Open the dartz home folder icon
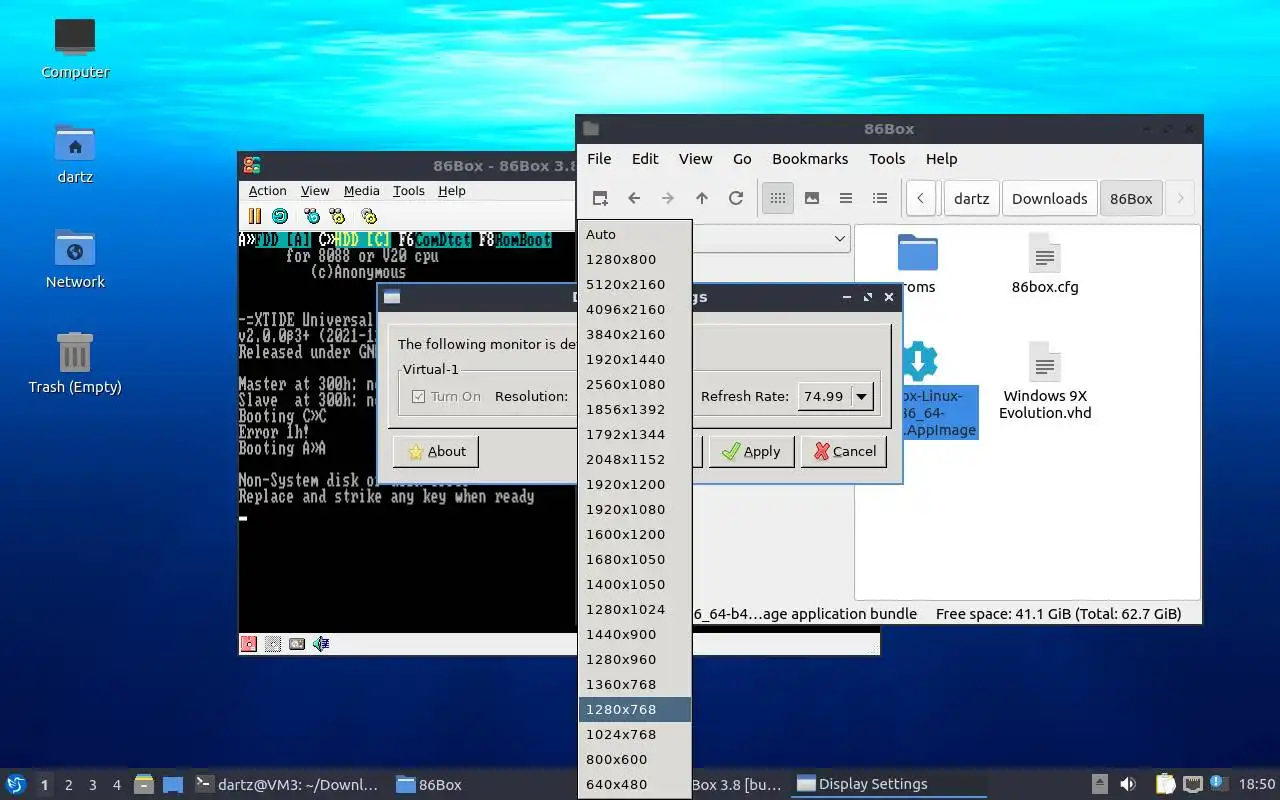This screenshot has width=1280, height=800. coord(75,153)
